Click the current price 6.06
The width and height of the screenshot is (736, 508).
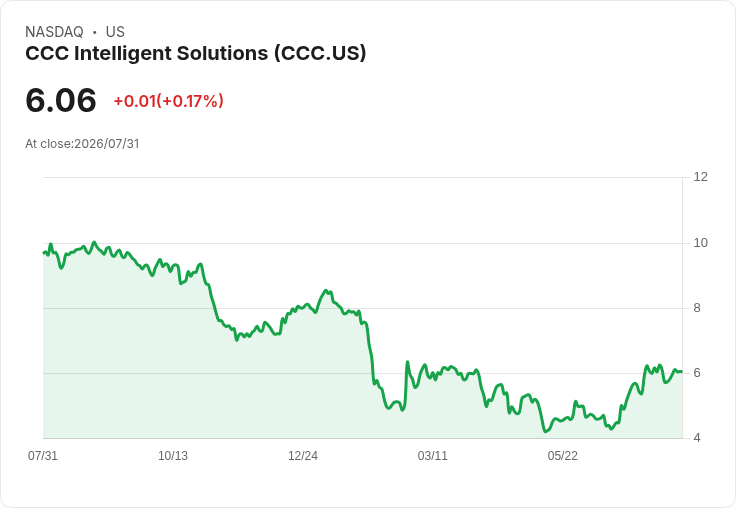coord(61,100)
